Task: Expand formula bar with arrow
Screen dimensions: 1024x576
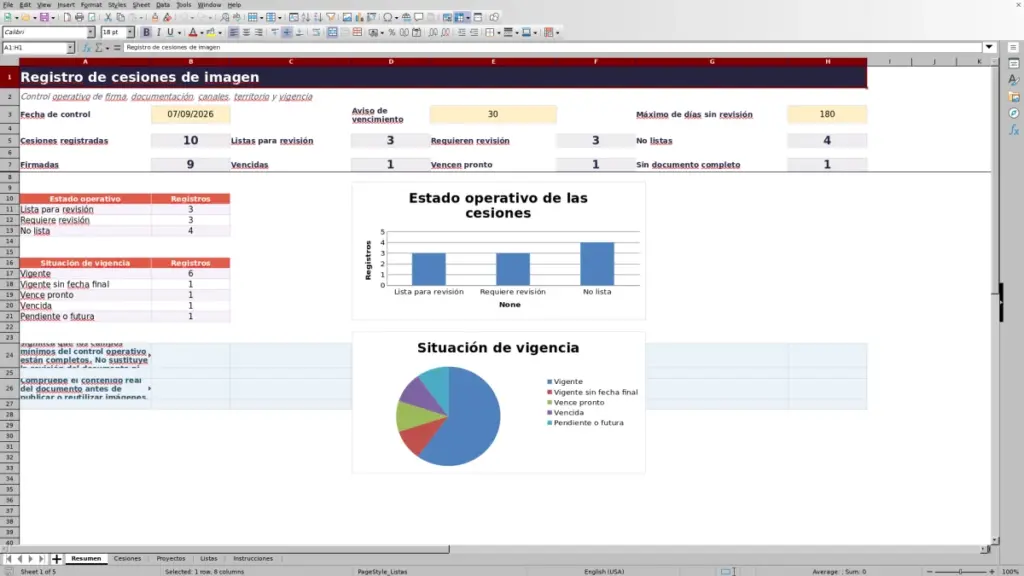Action: (989, 48)
